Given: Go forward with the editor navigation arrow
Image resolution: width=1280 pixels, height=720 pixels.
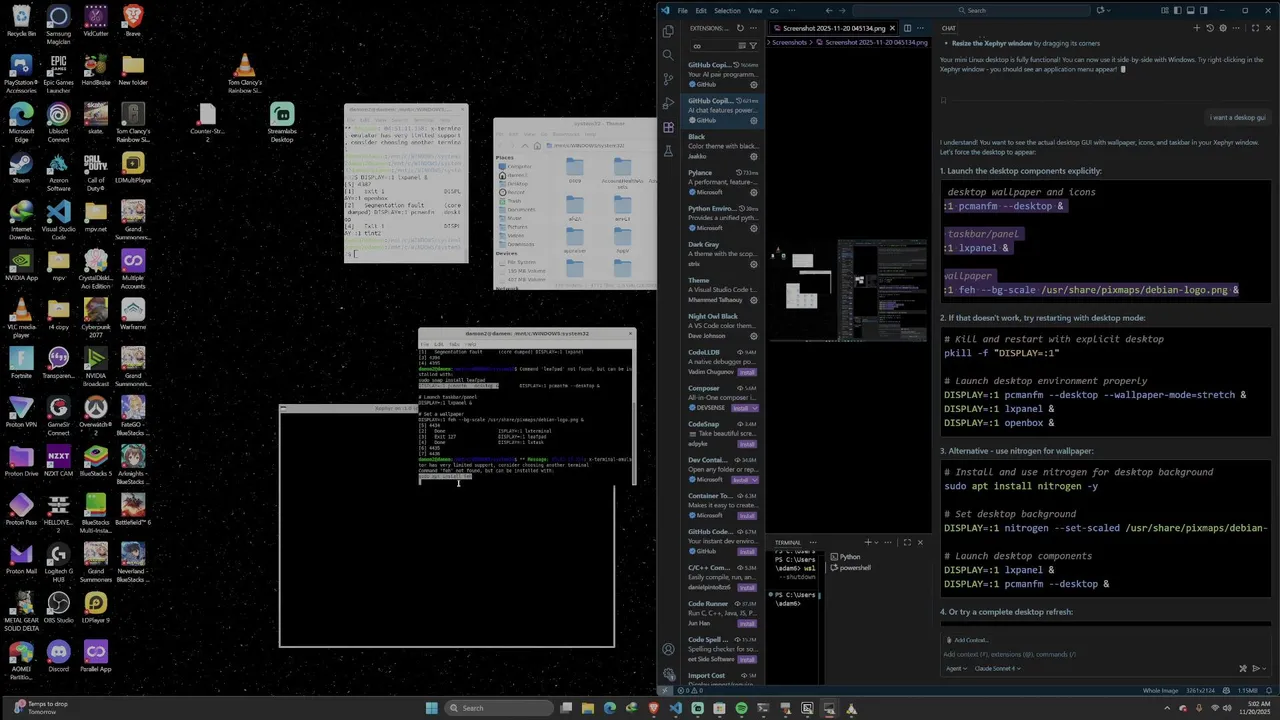Looking at the screenshot, I should click(x=842, y=10).
